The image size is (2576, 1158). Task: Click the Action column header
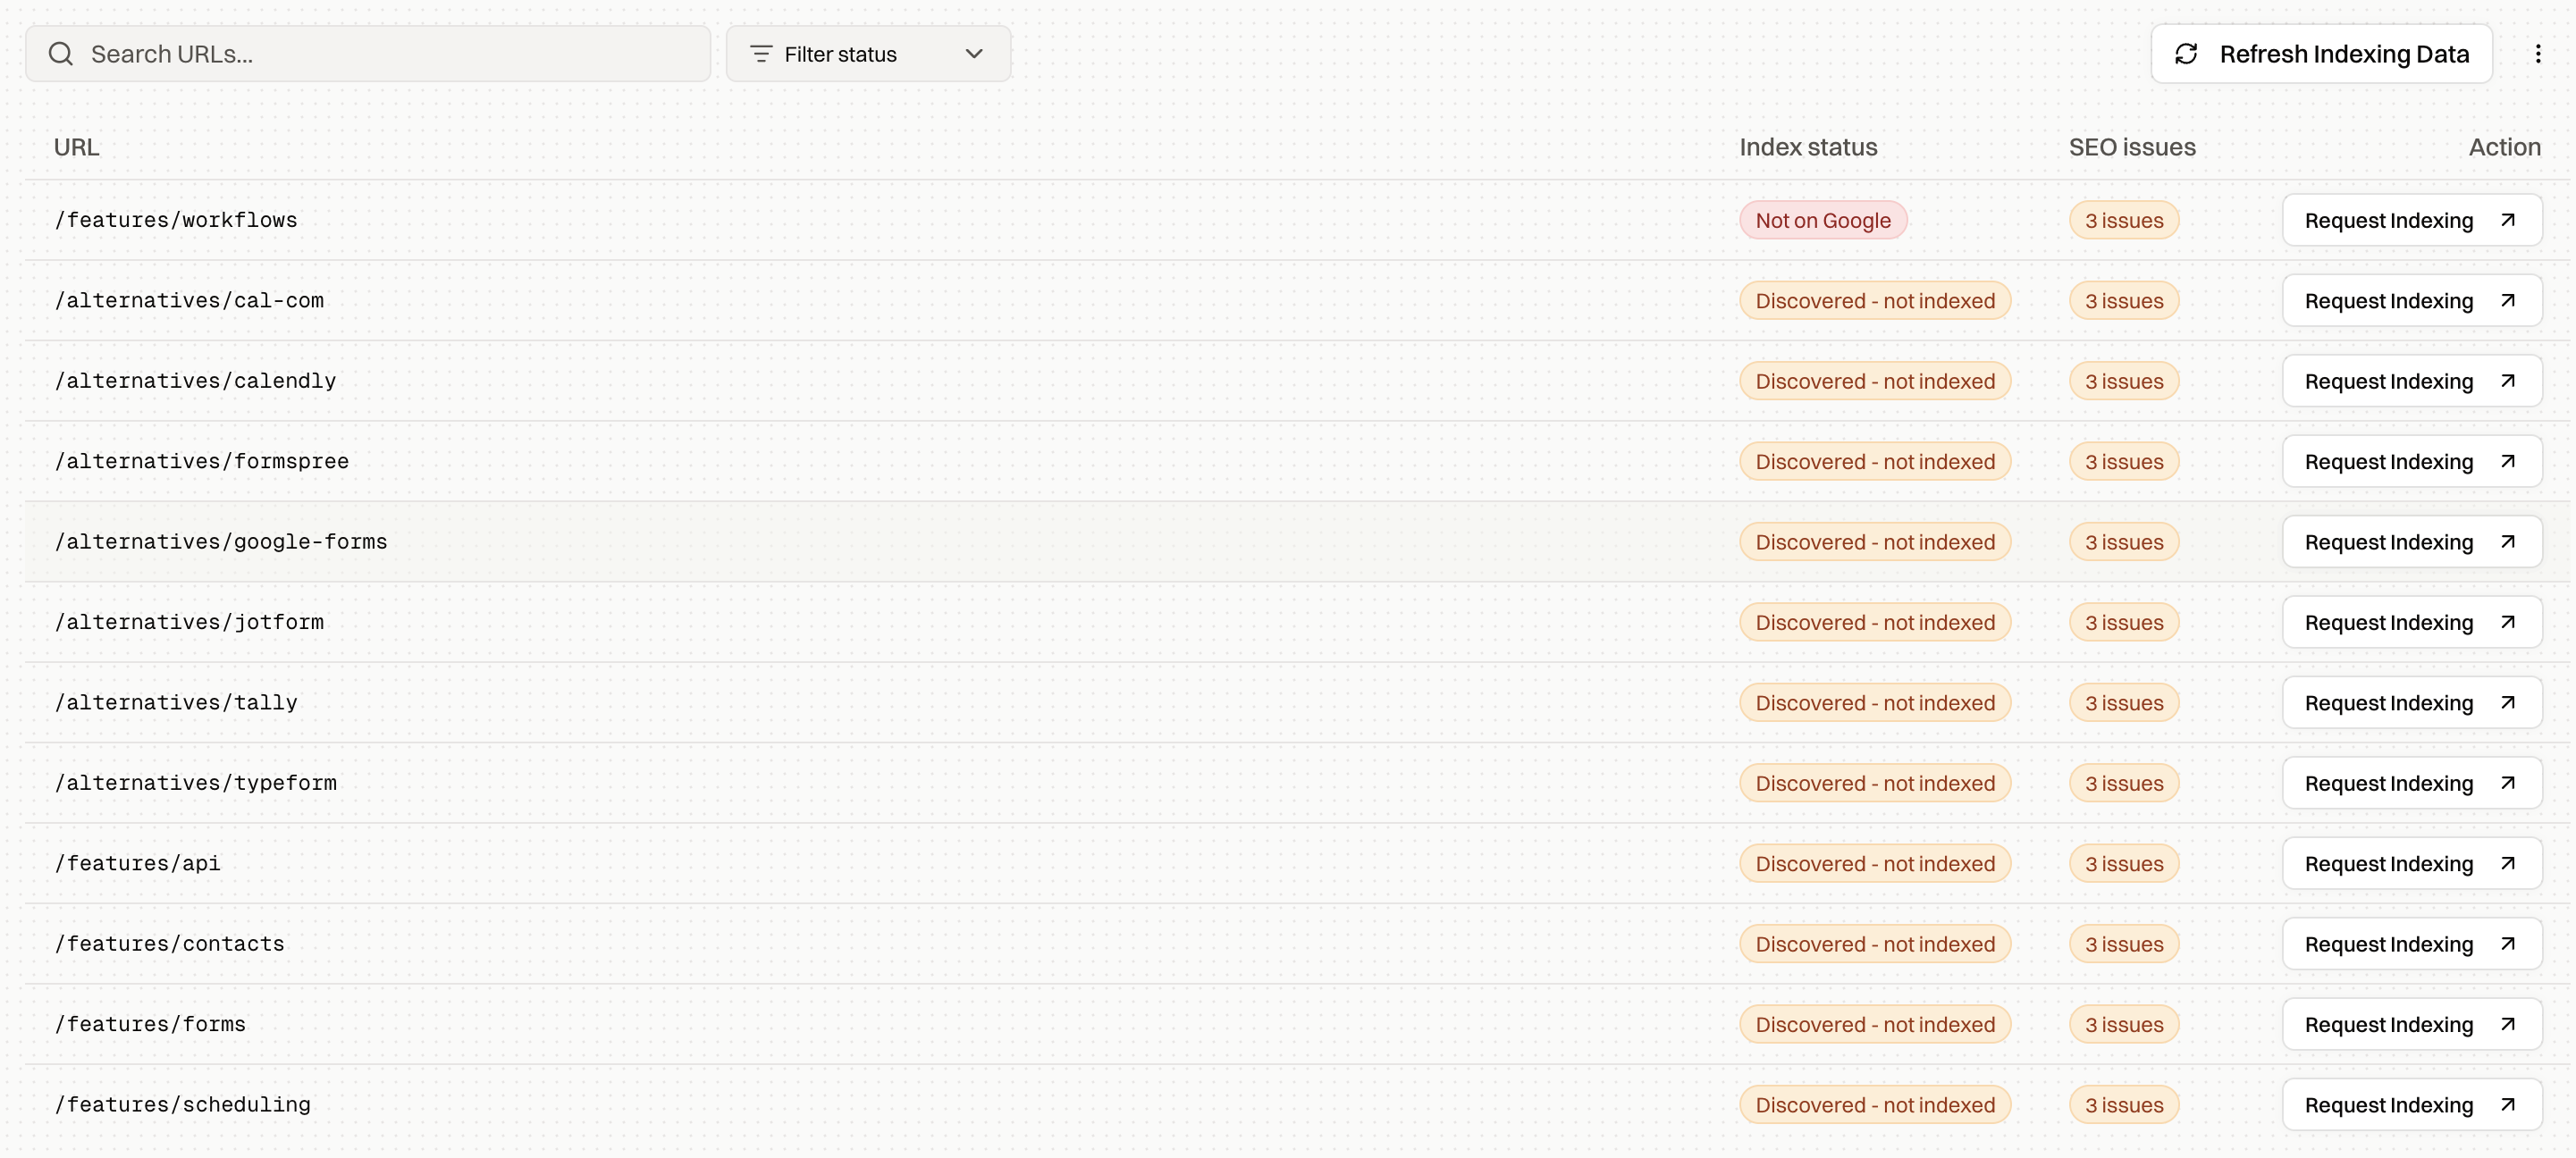(2504, 147)
